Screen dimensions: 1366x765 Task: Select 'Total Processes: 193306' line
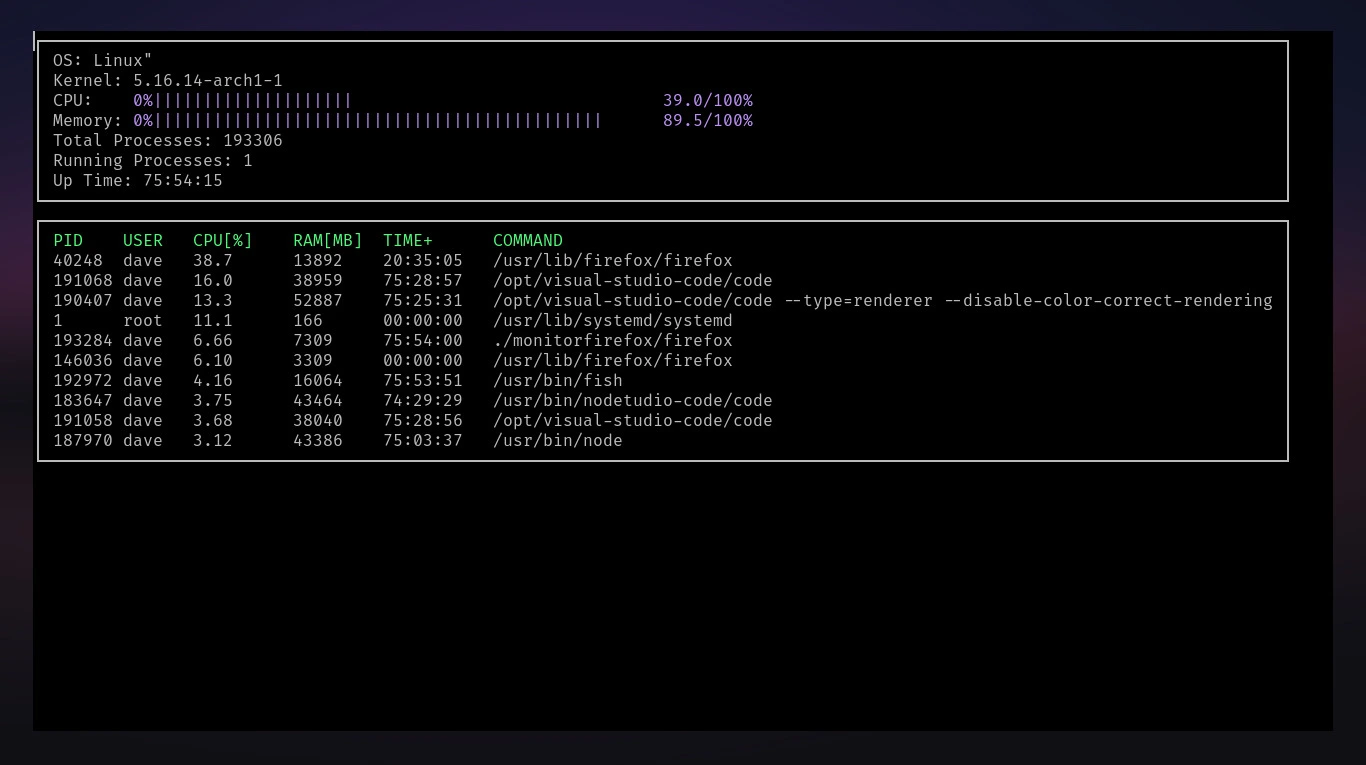tap(168, 141)
